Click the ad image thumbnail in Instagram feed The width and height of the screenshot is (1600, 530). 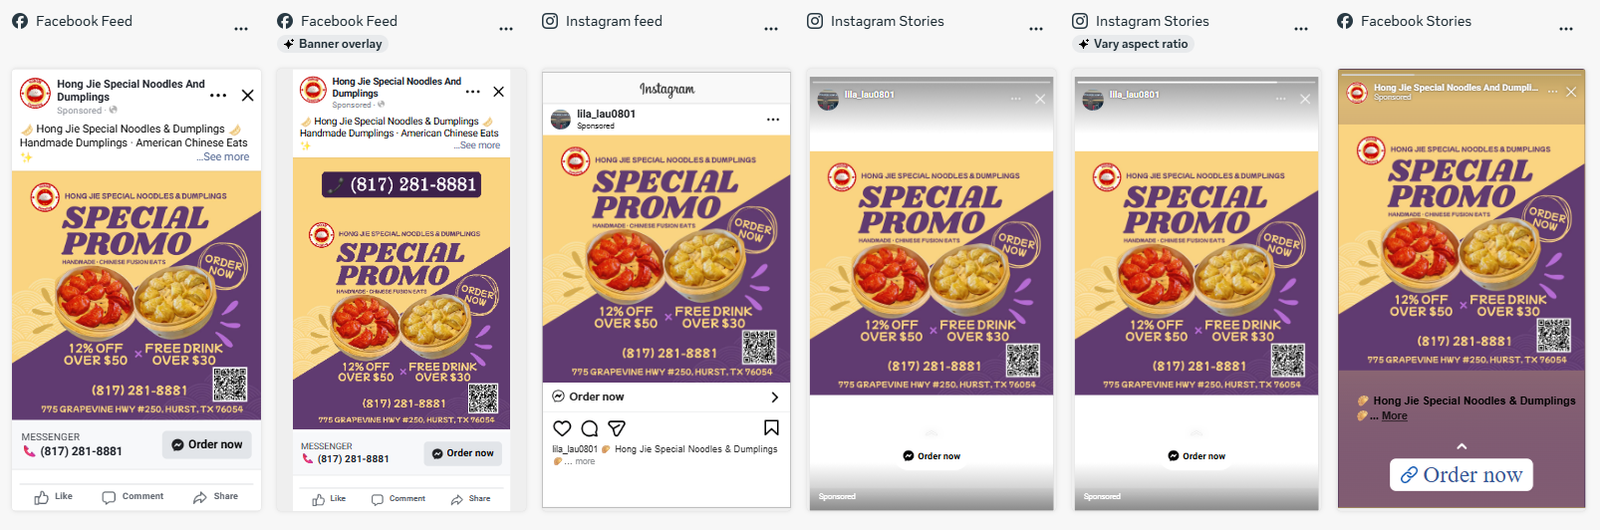pos(666,258)
